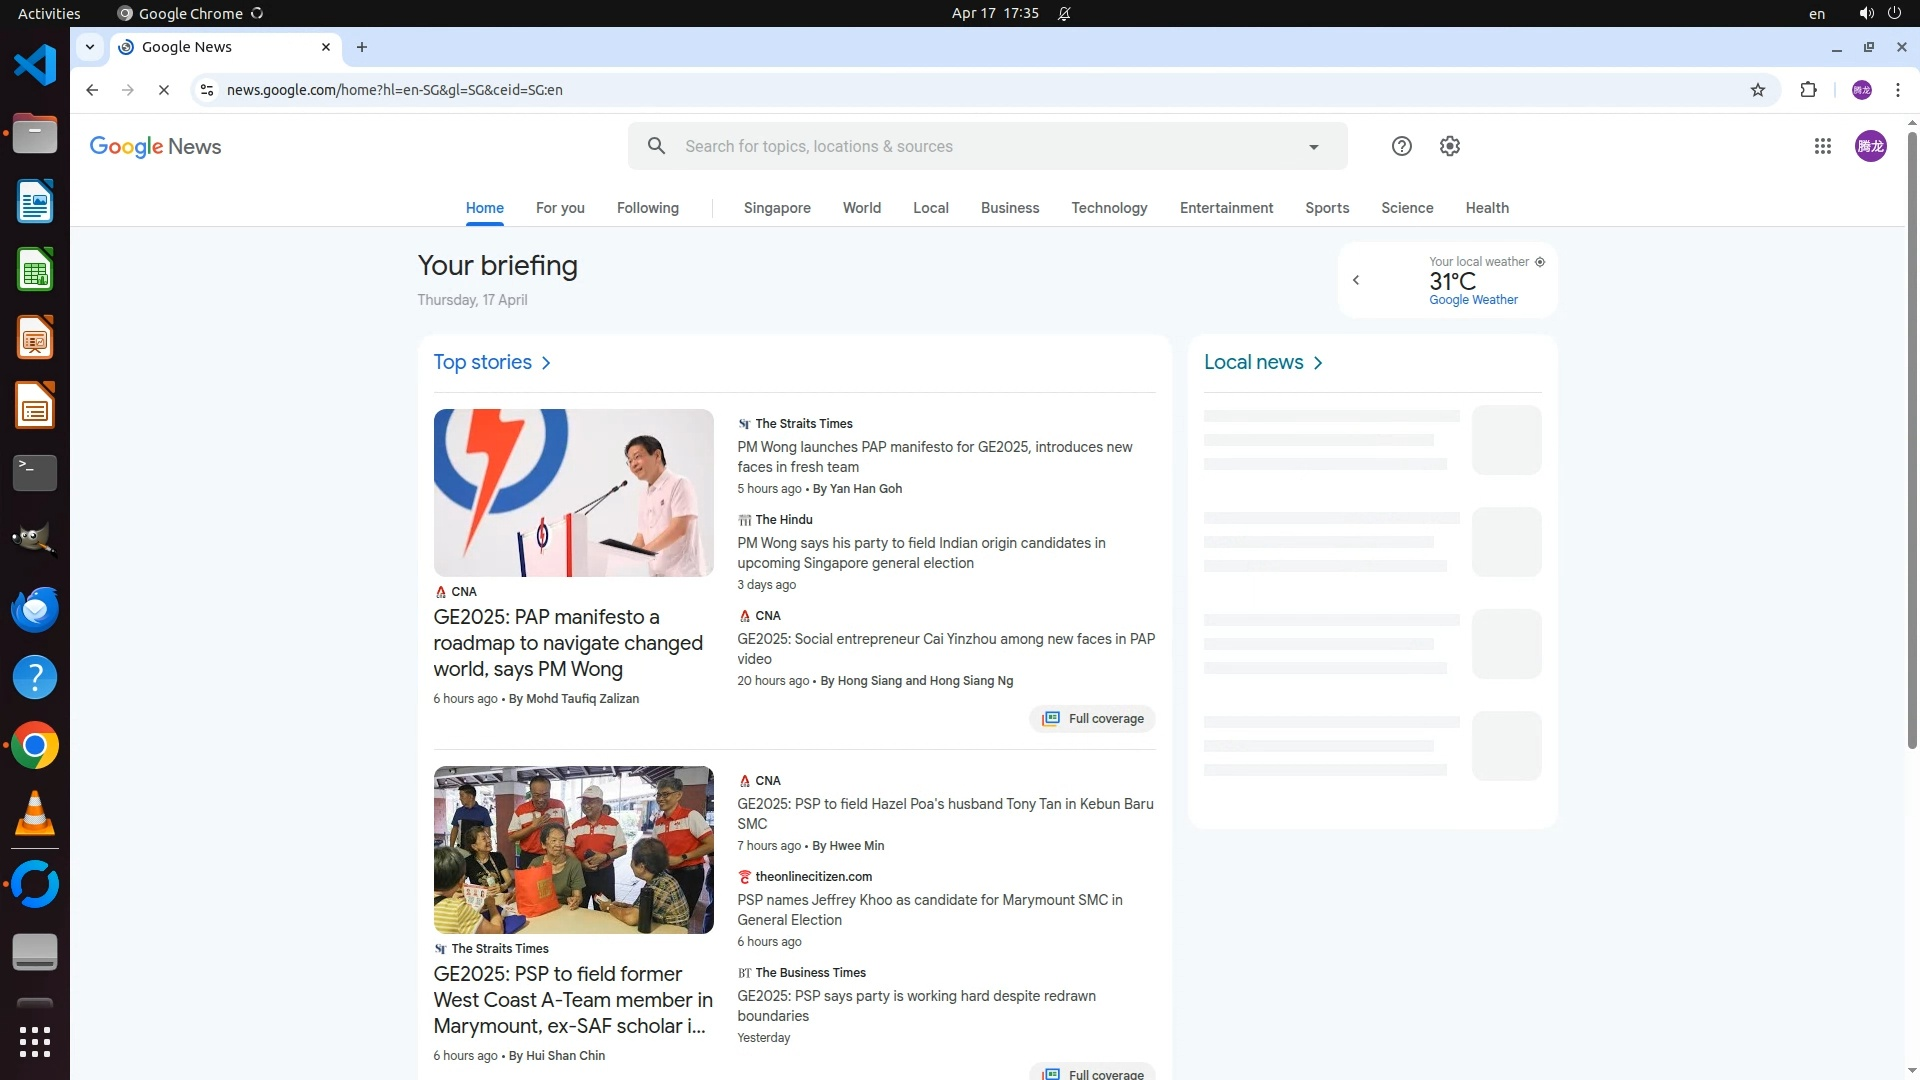
Task: Open Chrome tab search dropdown
Action: pyautogui.click(x=90, y=47)
